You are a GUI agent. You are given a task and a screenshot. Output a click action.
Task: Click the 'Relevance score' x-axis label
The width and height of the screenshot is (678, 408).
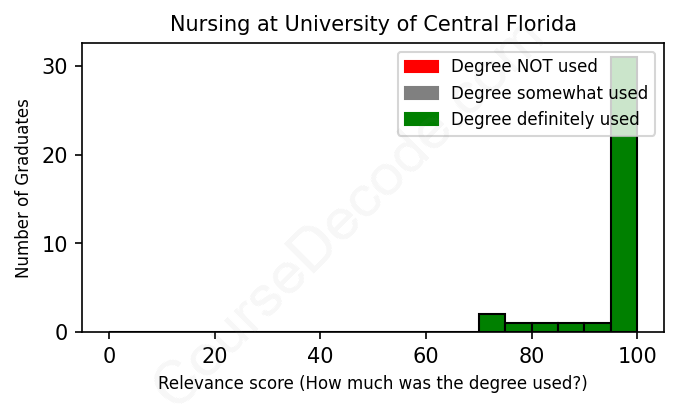[x=373, y=383]
